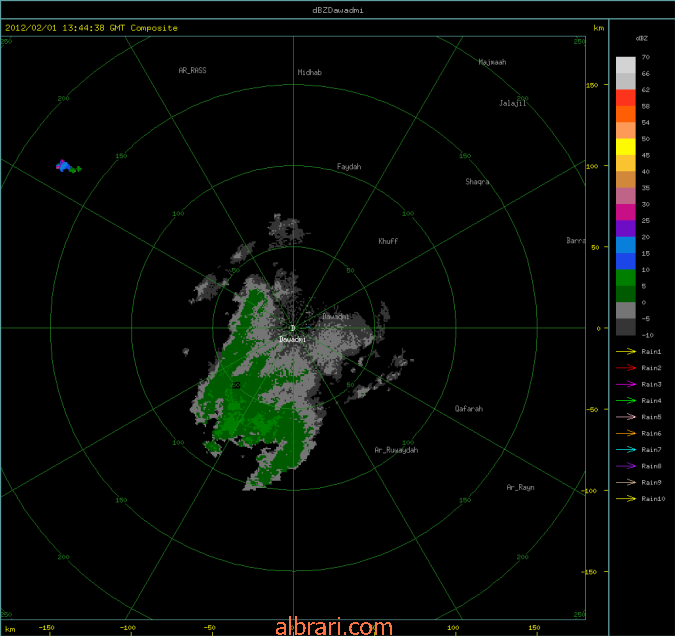
Task: Click the pale pink Rain5 arrow
Action: [626, 417]
